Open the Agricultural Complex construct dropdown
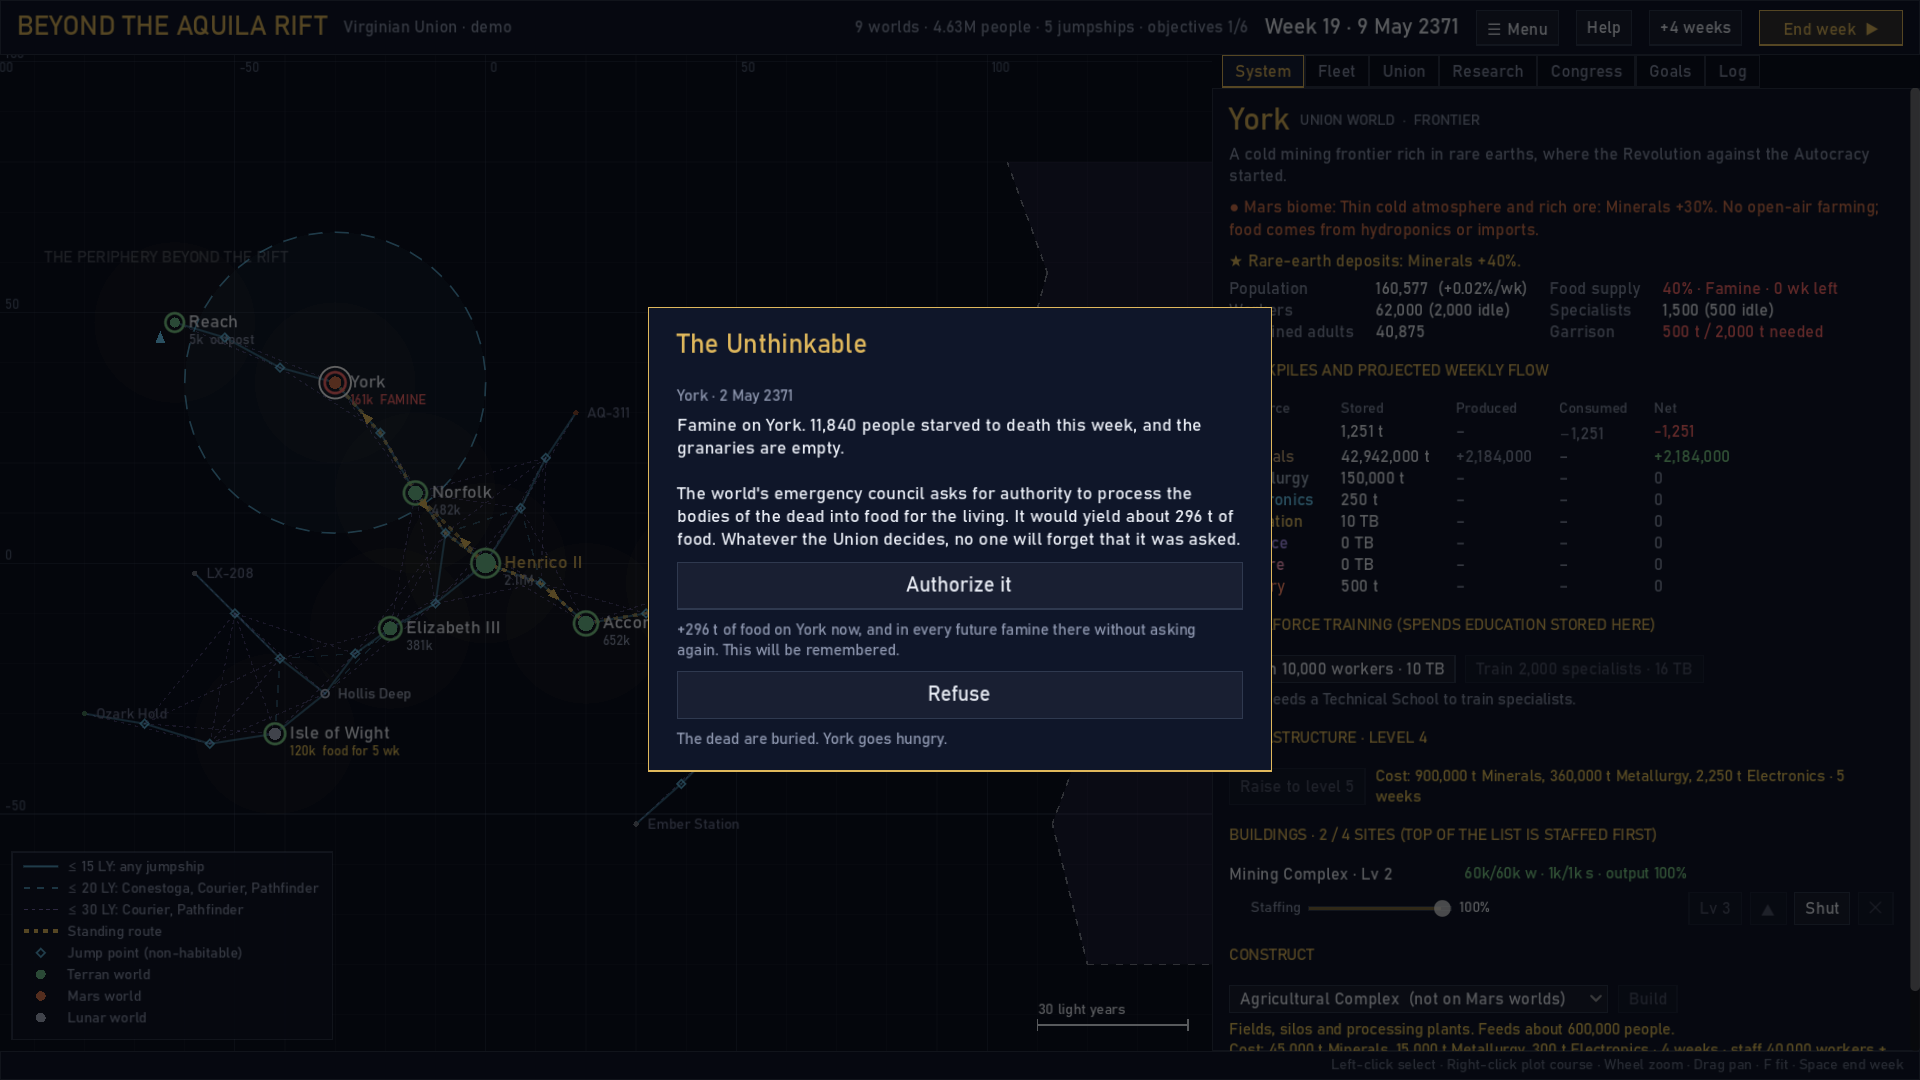Screen dimensions: 1920x1080 coord(1418,999)
